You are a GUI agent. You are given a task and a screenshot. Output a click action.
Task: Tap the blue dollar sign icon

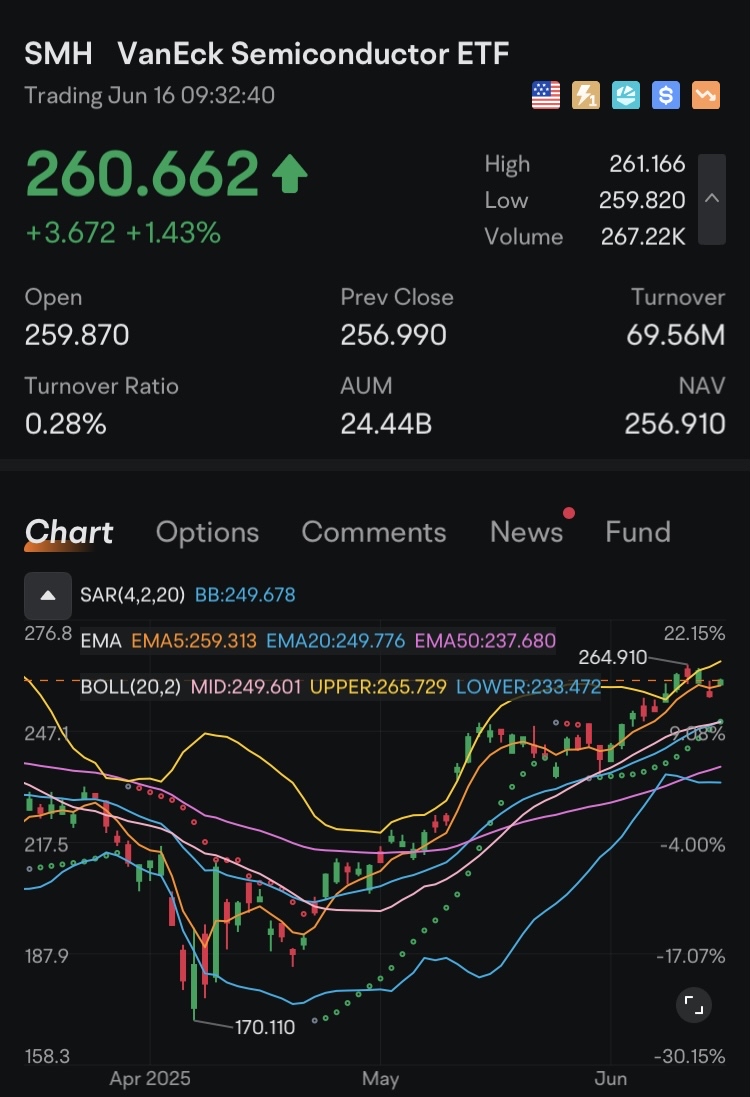pyautogui.click(x=666, y=96)
